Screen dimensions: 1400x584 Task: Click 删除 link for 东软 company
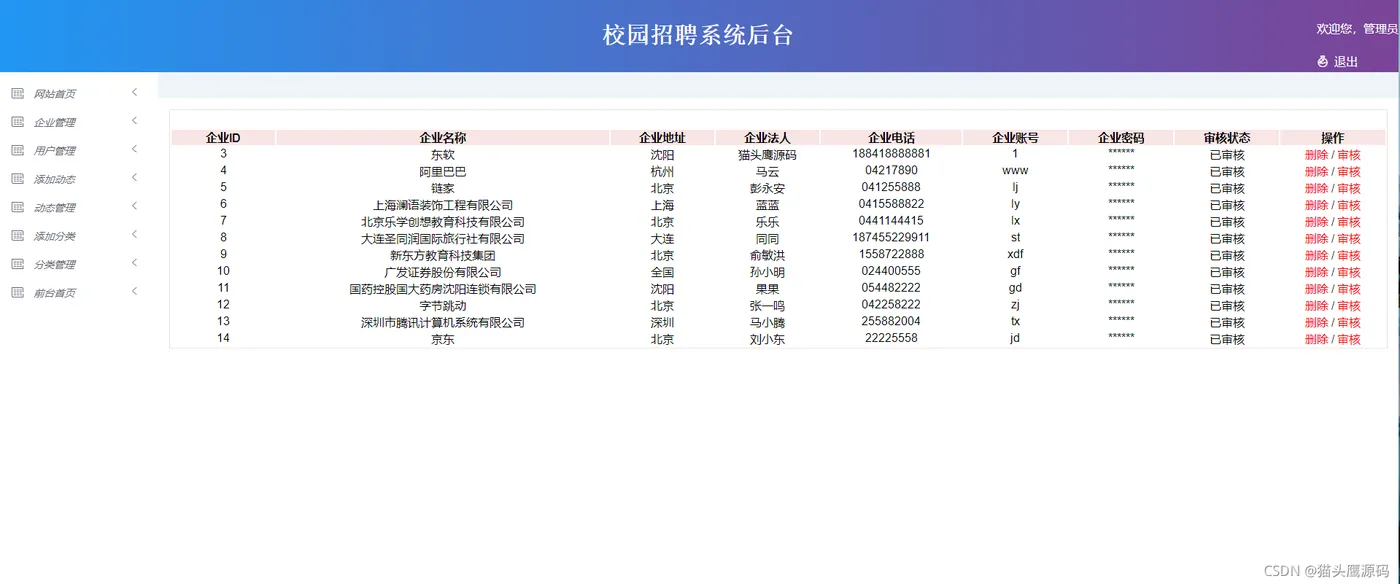1315,155
